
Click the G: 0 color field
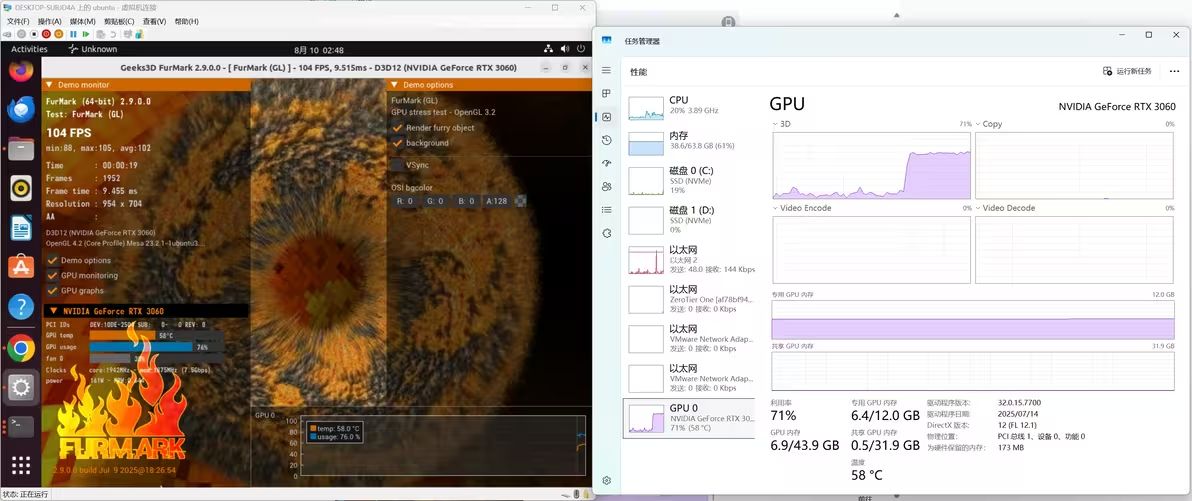click(x=436, y=201)
